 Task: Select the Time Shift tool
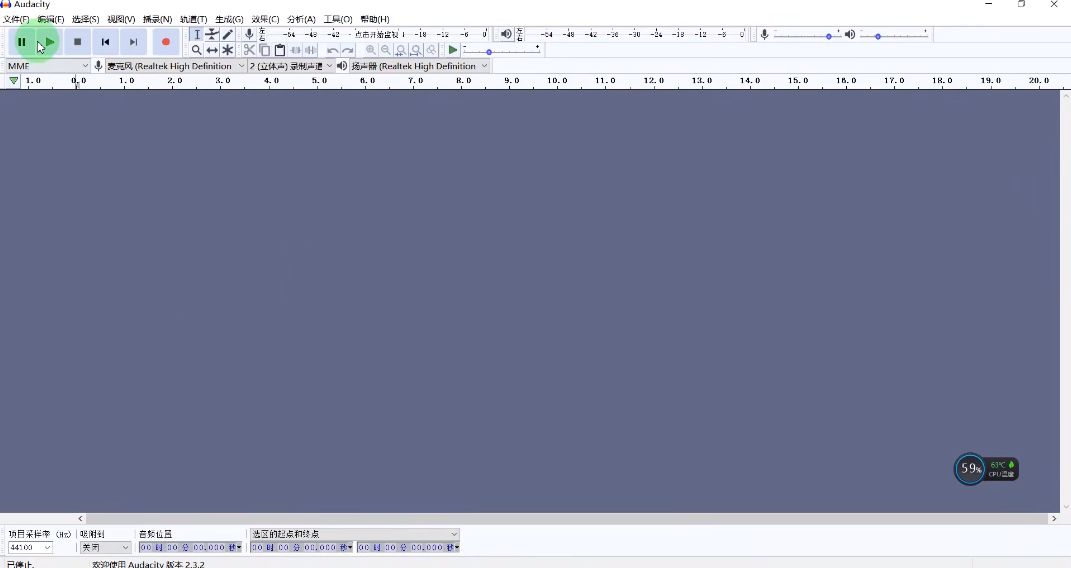click(x=212, y=50)
